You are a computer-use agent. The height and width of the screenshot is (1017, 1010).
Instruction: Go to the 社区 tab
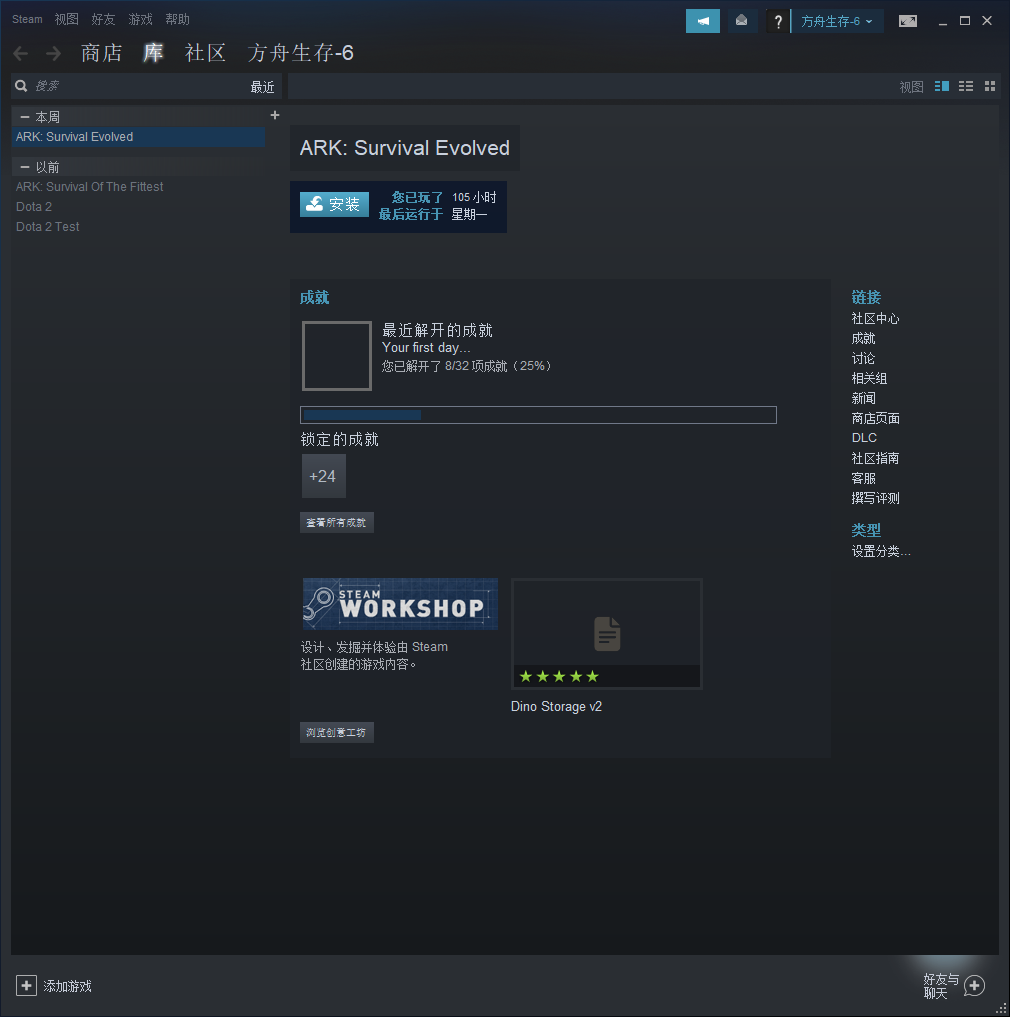205,53
